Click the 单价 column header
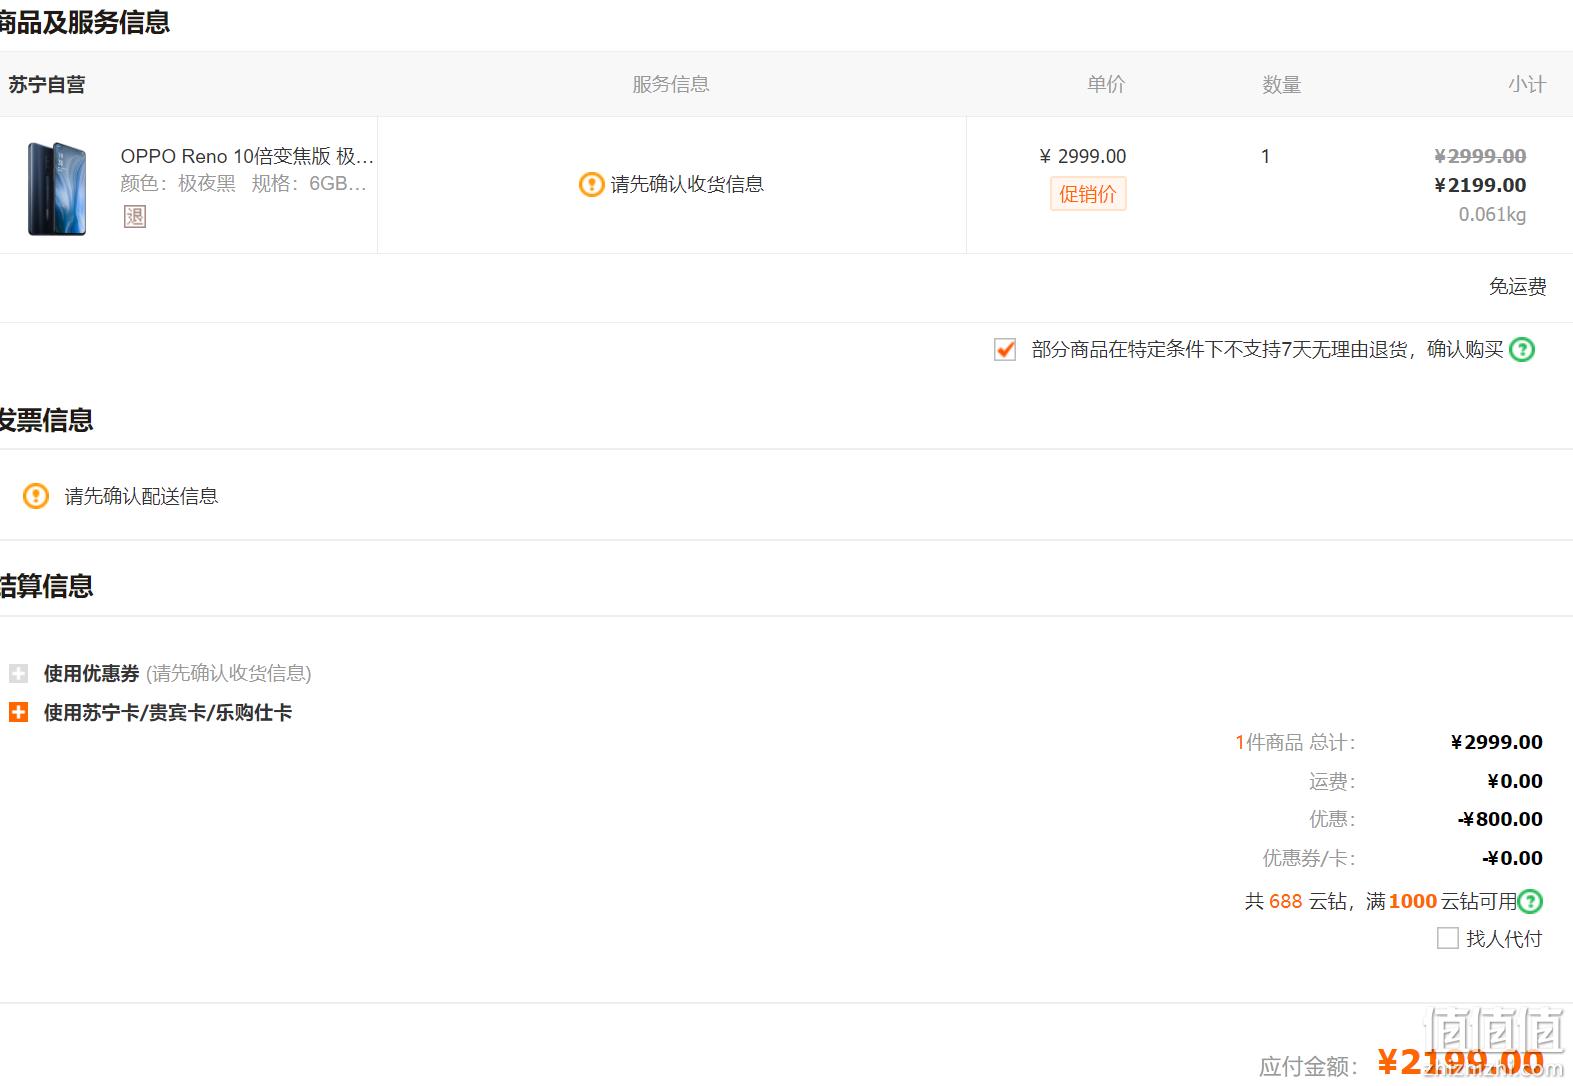 coord(1106,85)
